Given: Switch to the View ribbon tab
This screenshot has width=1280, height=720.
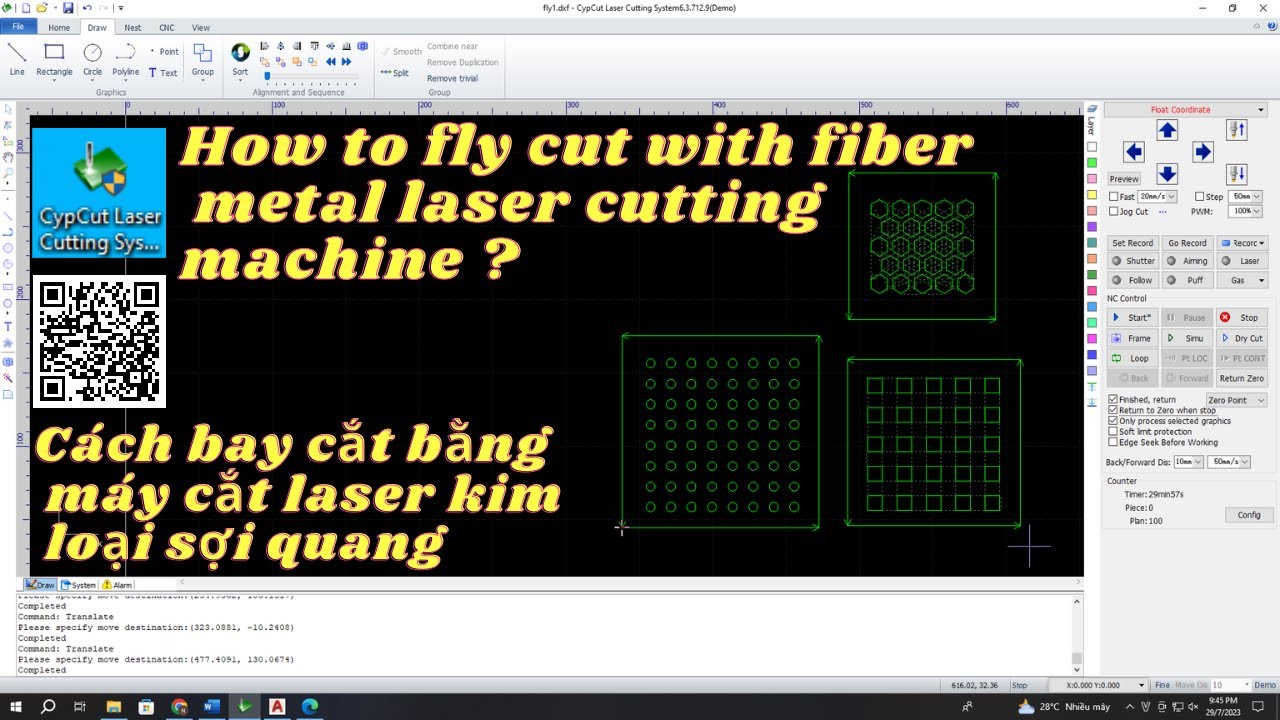Looking at the screenshot, I should 201,28.
